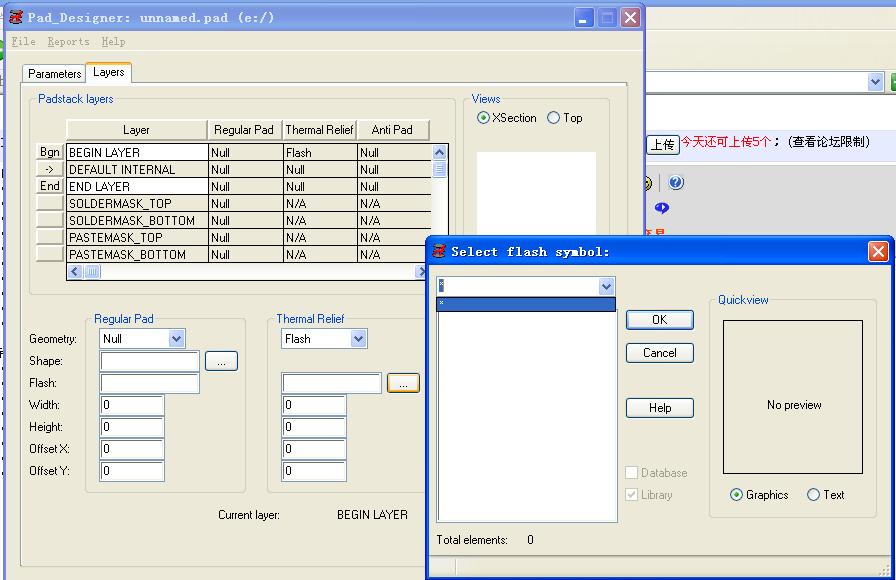This screenshot has height=580, width=896.
Task: Click Cancel in the flash symbol dialog
Action: coord(659,353)
